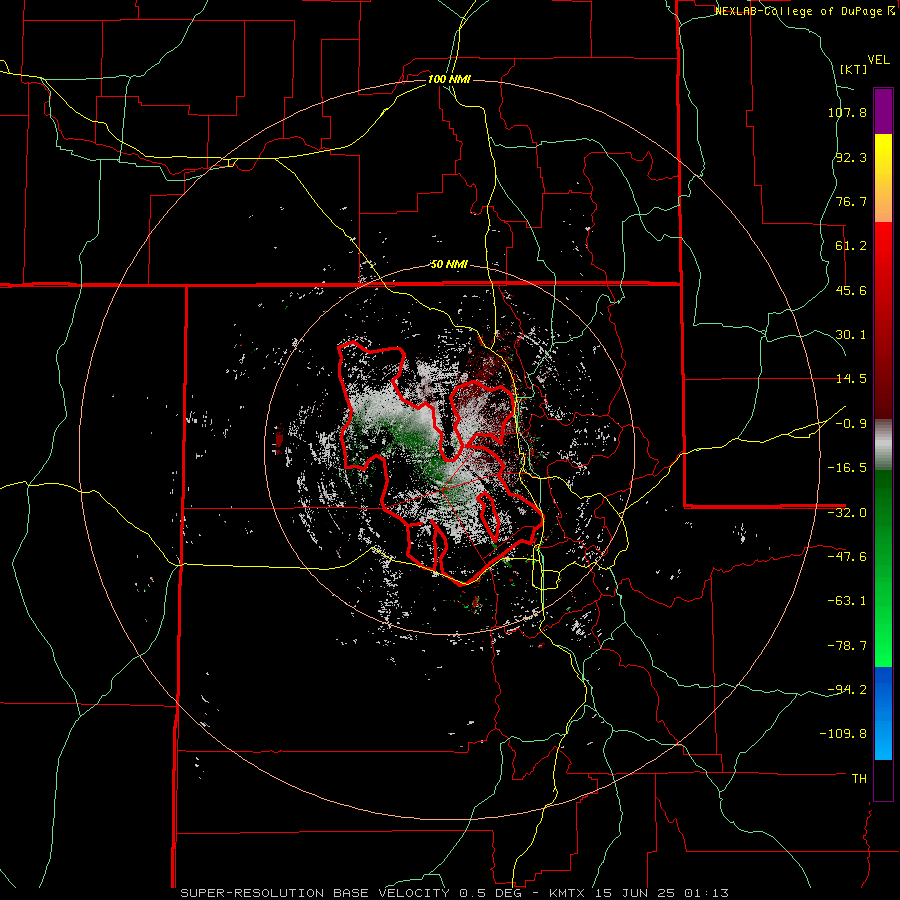Select the 30.1 scale value
The width and height of the screenshot is (900, 900).
coord(851,335)
